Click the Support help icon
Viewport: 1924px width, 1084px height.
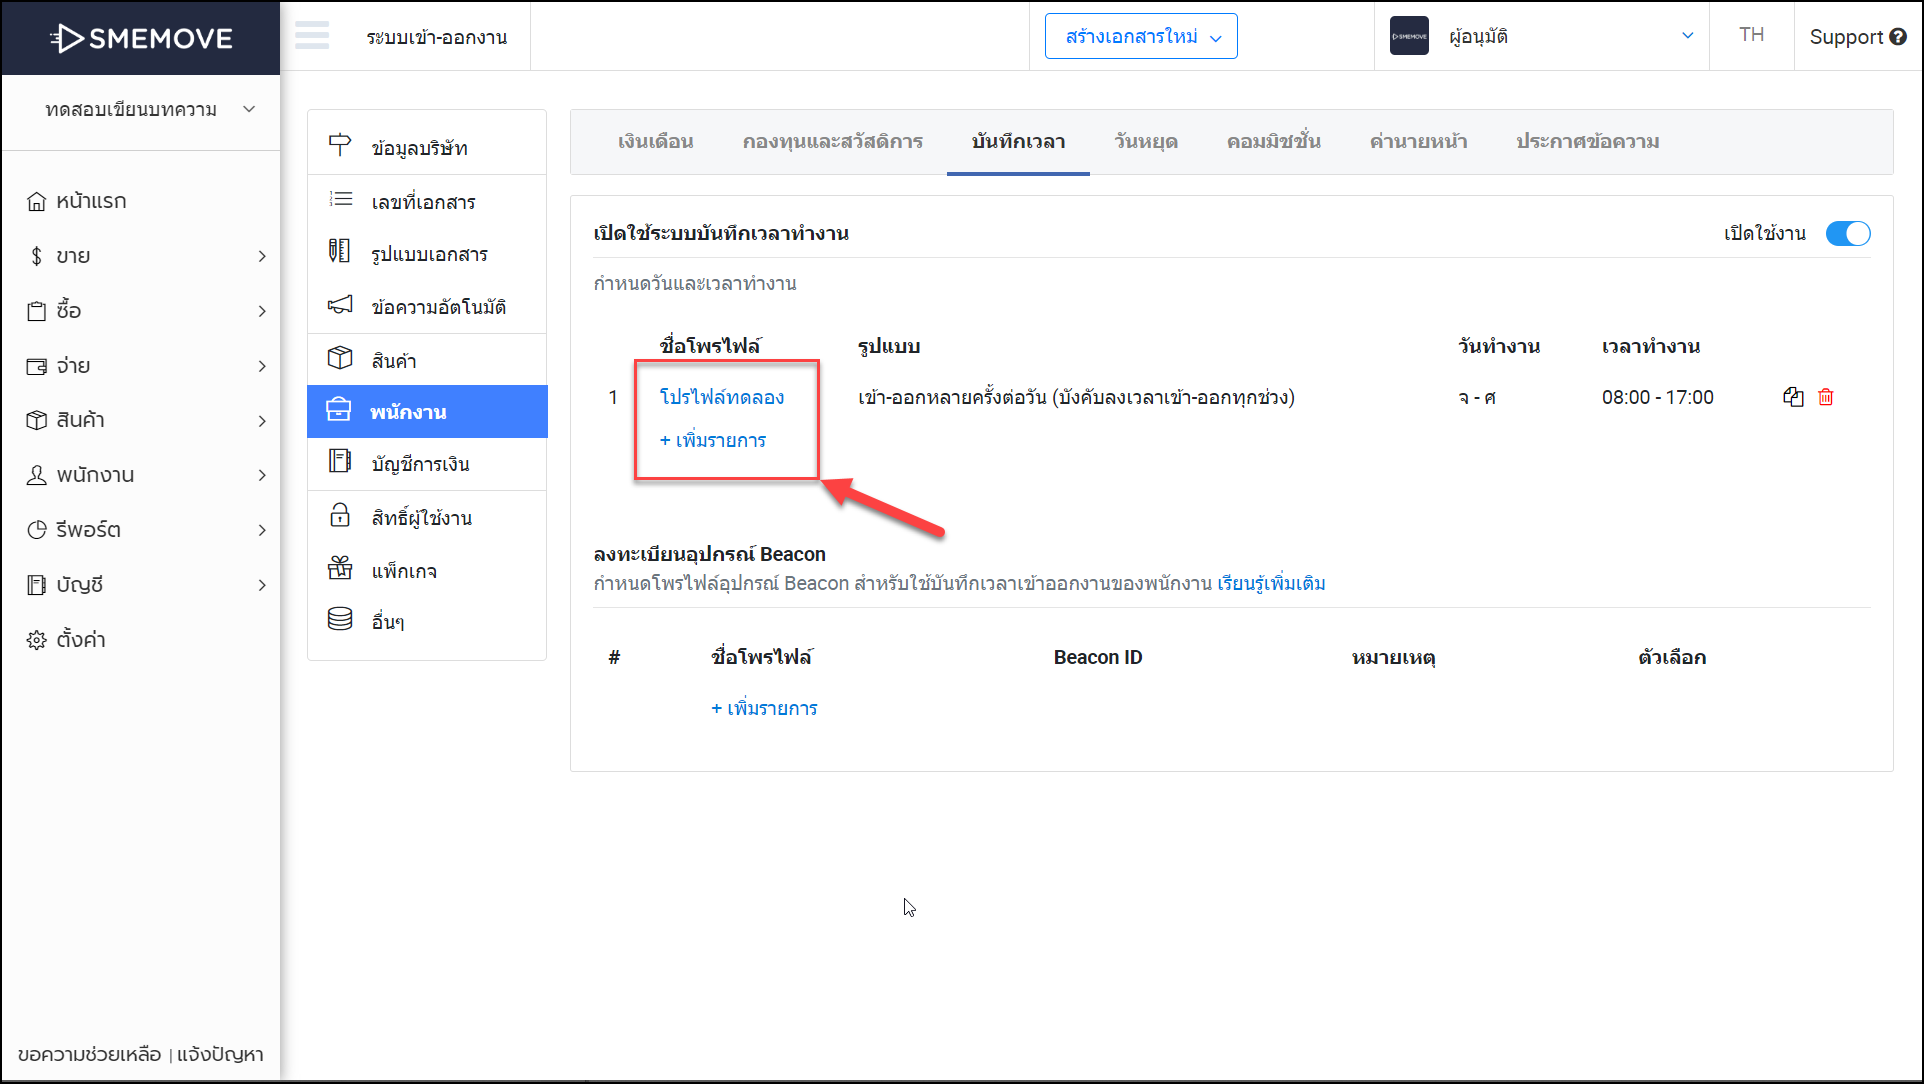point(1897,37)
